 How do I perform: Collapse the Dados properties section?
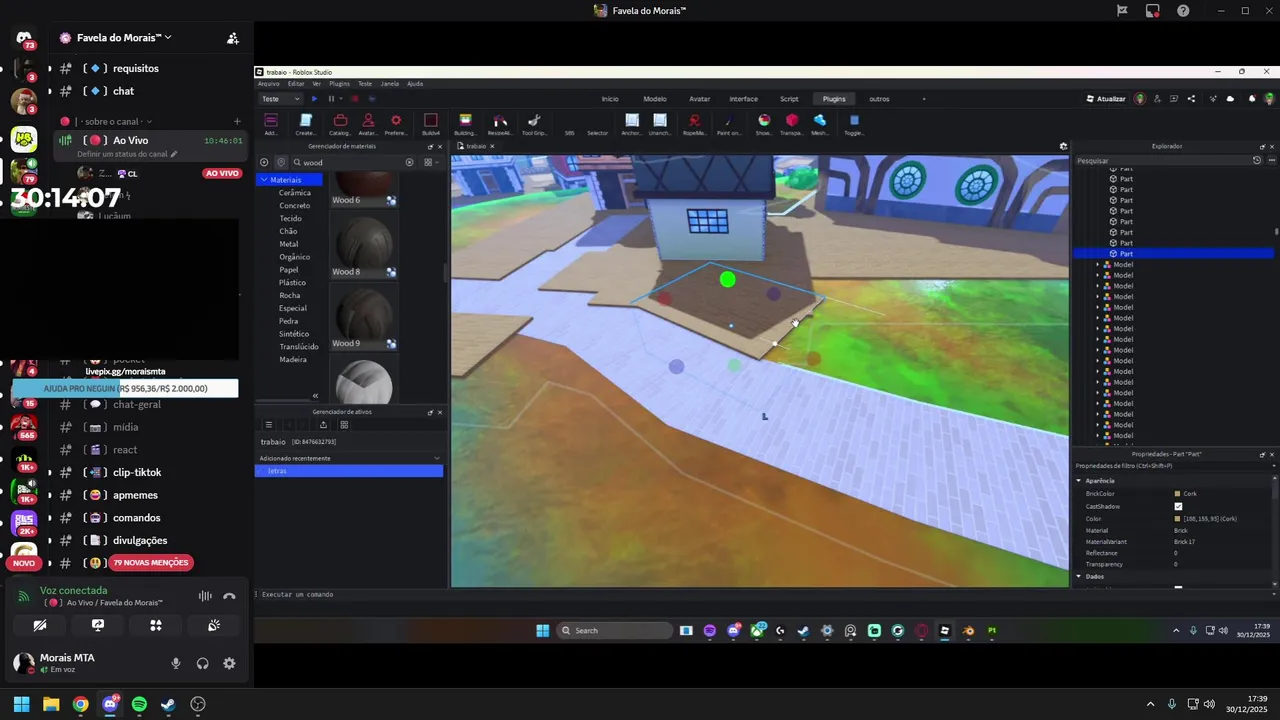(1079, 576)
